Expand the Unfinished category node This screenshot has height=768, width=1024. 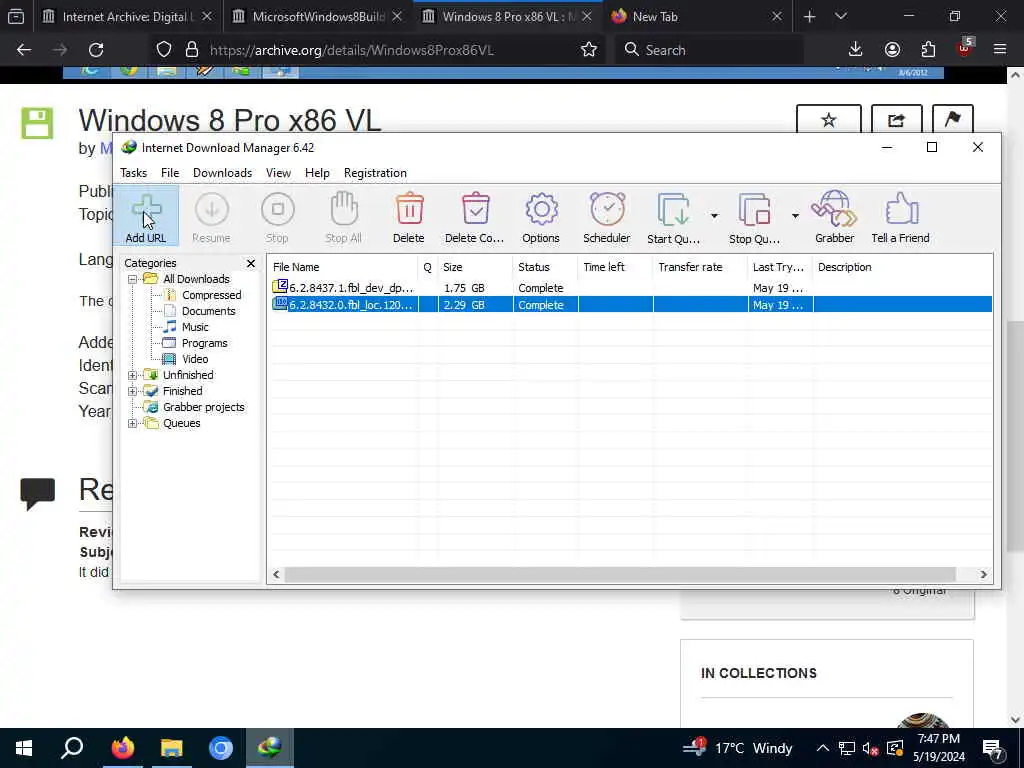point(133,376)
